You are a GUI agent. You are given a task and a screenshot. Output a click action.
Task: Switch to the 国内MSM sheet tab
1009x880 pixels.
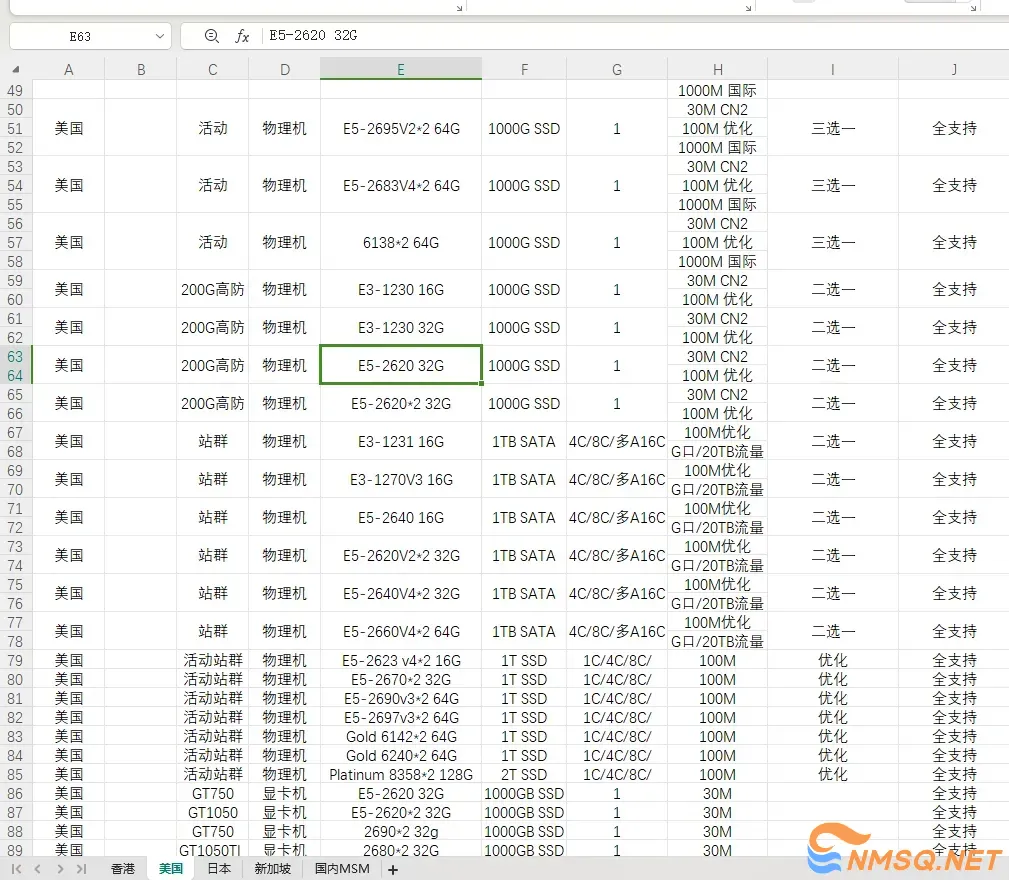pos(342,869)
